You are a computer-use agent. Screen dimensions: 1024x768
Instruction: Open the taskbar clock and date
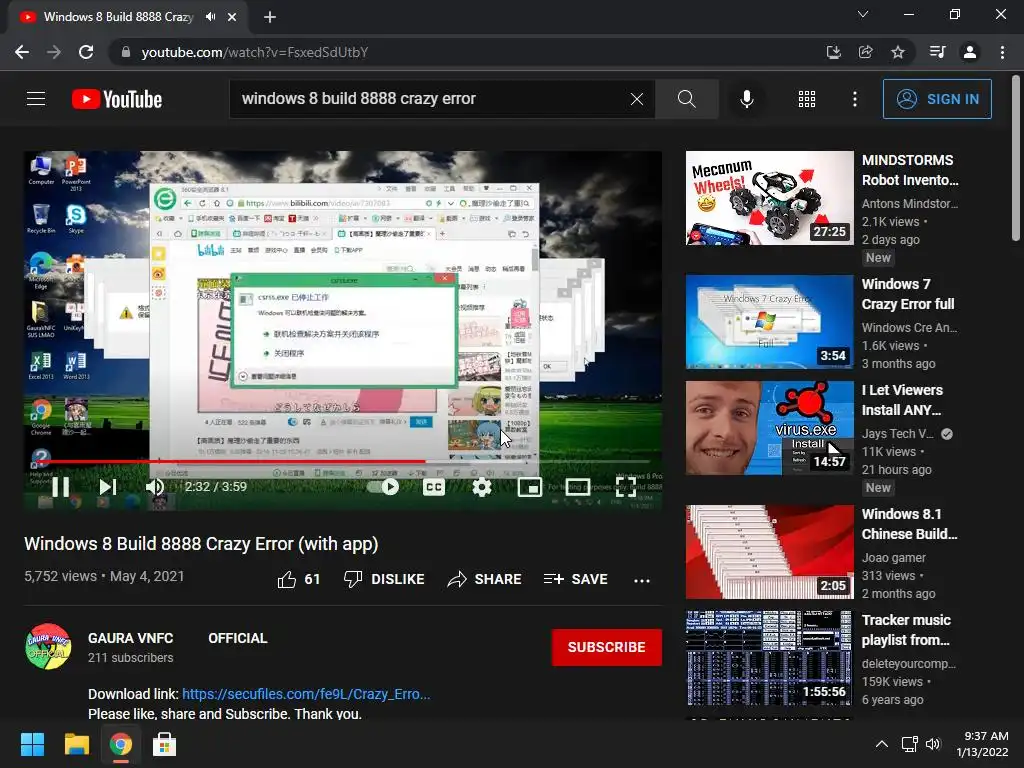pyautogui.click(x=982, y=744)
